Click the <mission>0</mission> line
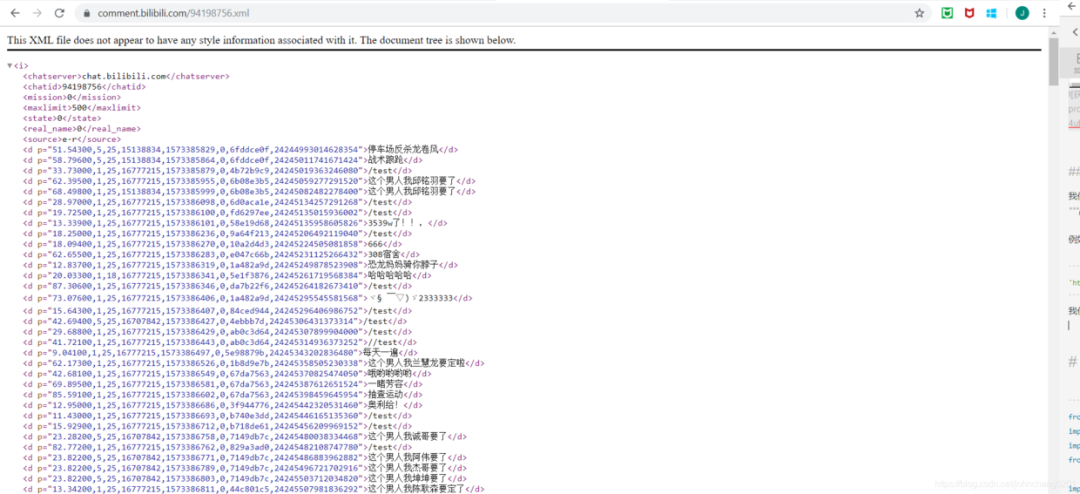1080x494 pixels. 72,97
